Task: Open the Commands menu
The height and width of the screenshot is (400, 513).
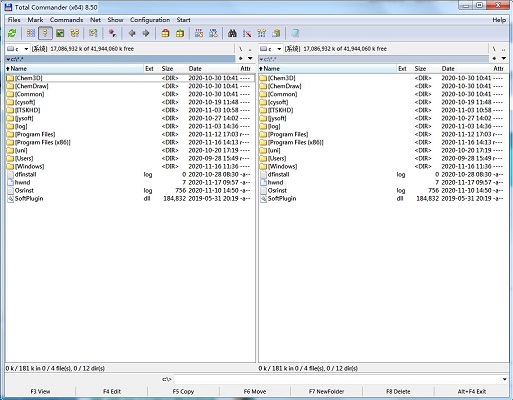Action: [66, 20]
